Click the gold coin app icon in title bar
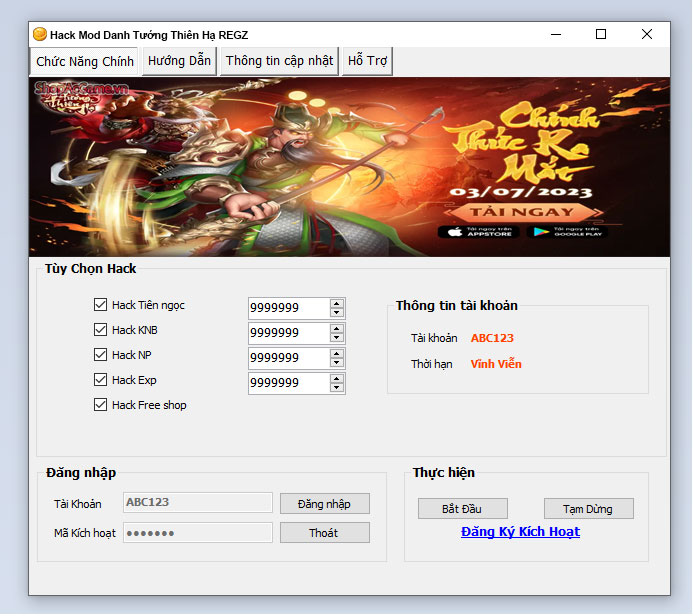 40,34
